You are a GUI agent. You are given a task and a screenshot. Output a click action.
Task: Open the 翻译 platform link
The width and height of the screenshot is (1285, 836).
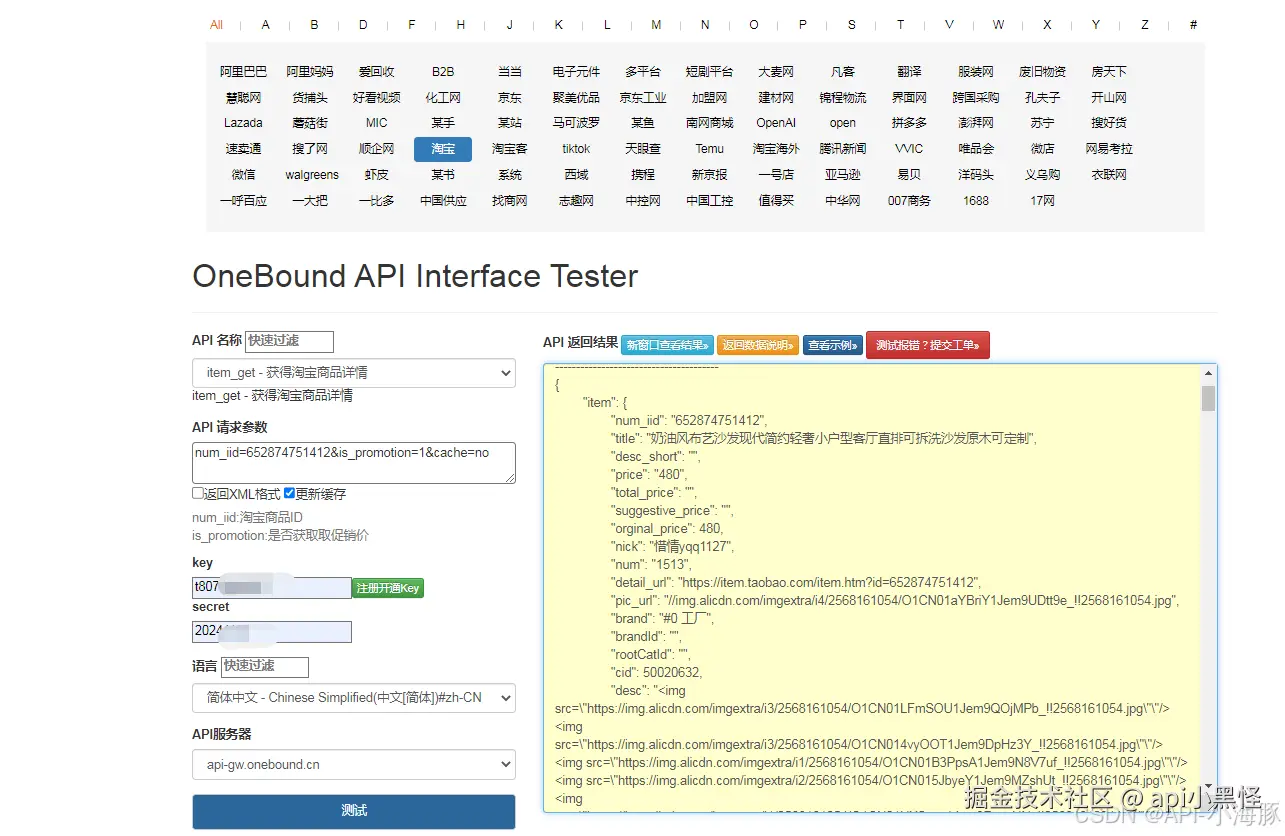click(909, 72)
